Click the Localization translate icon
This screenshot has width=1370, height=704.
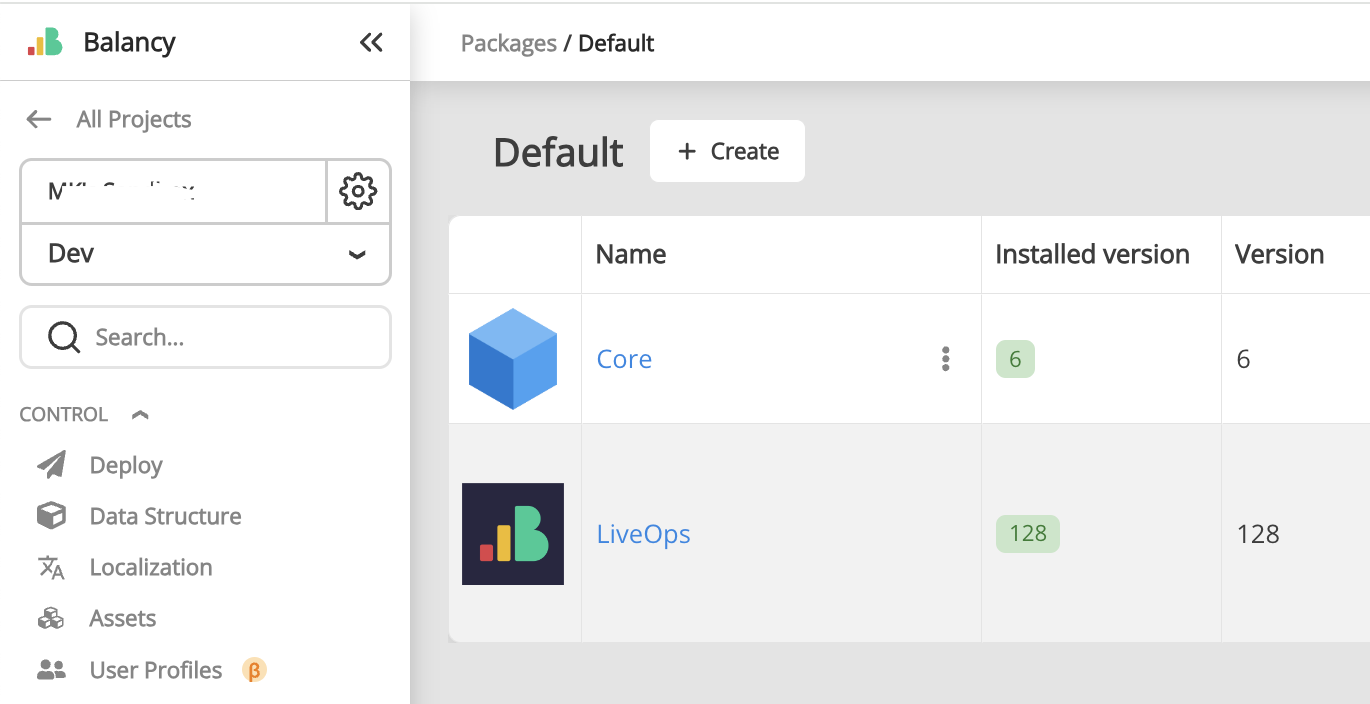(51, 567)
